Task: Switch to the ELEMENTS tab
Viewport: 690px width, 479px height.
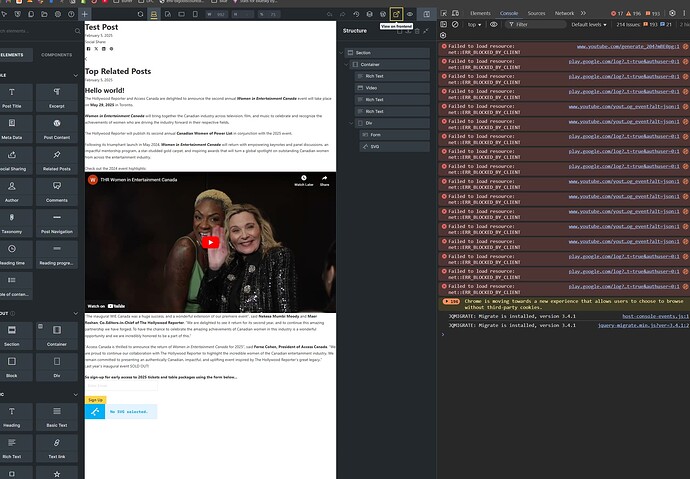Action: tap(12, 55)
